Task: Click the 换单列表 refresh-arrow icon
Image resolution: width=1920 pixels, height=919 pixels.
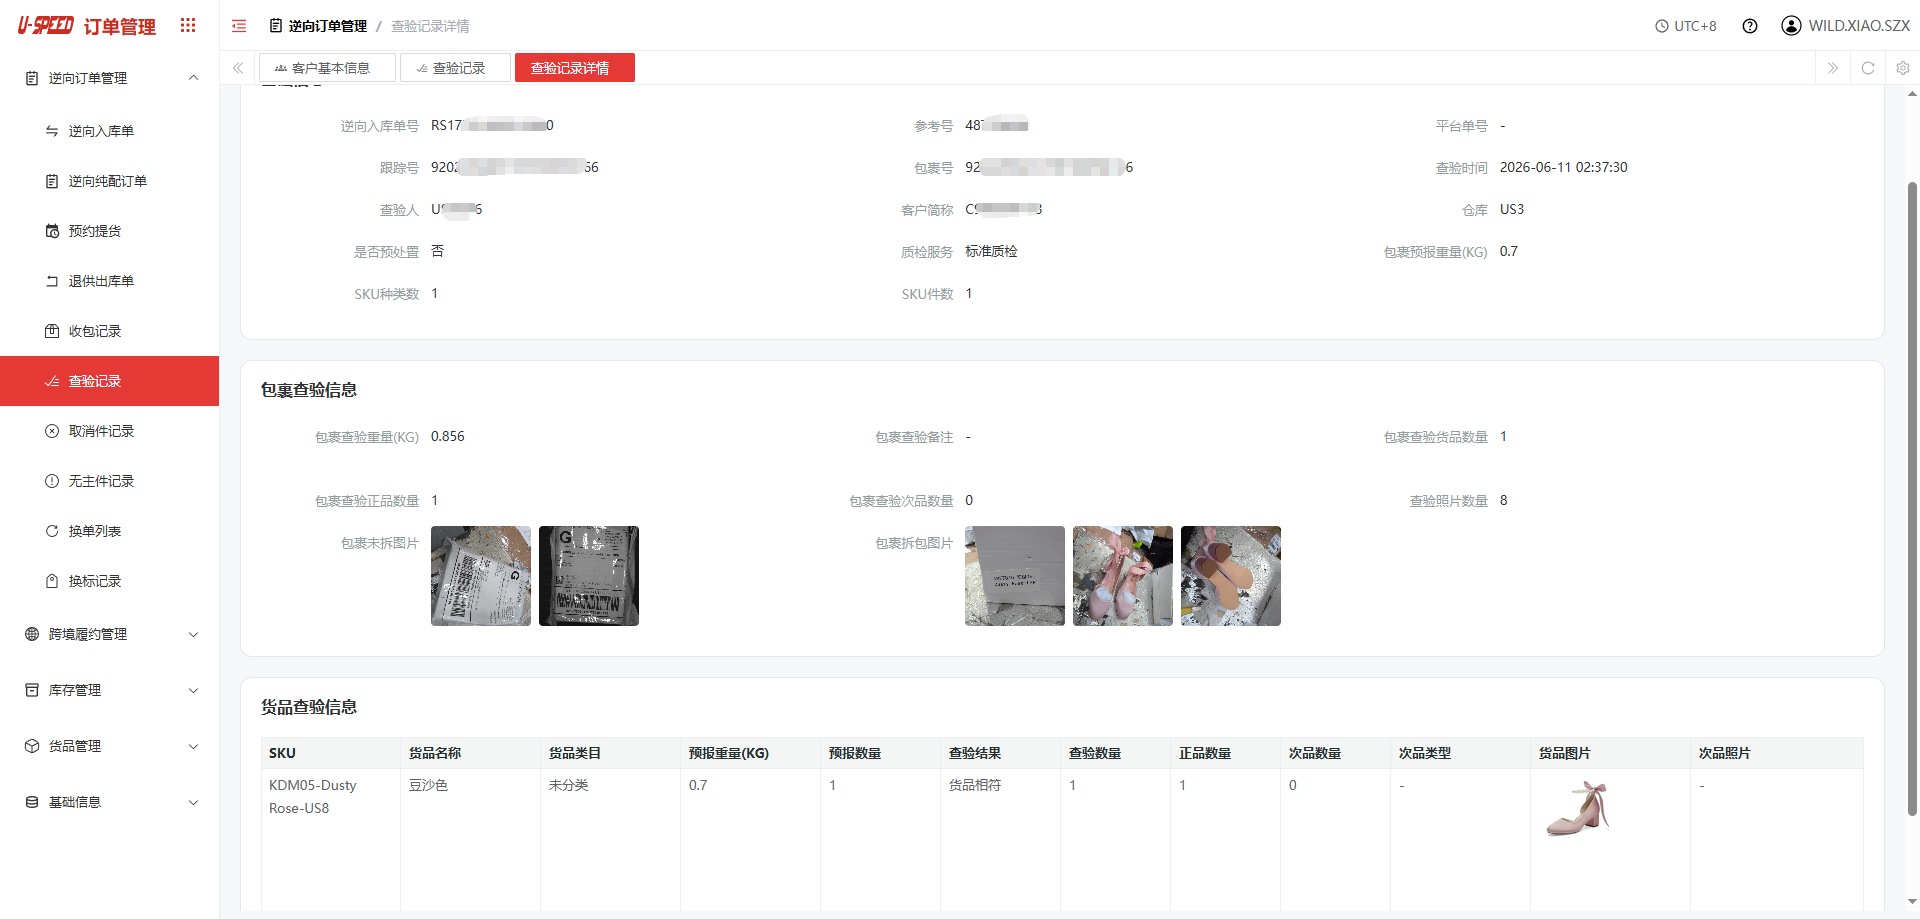Action: (52, 531)
